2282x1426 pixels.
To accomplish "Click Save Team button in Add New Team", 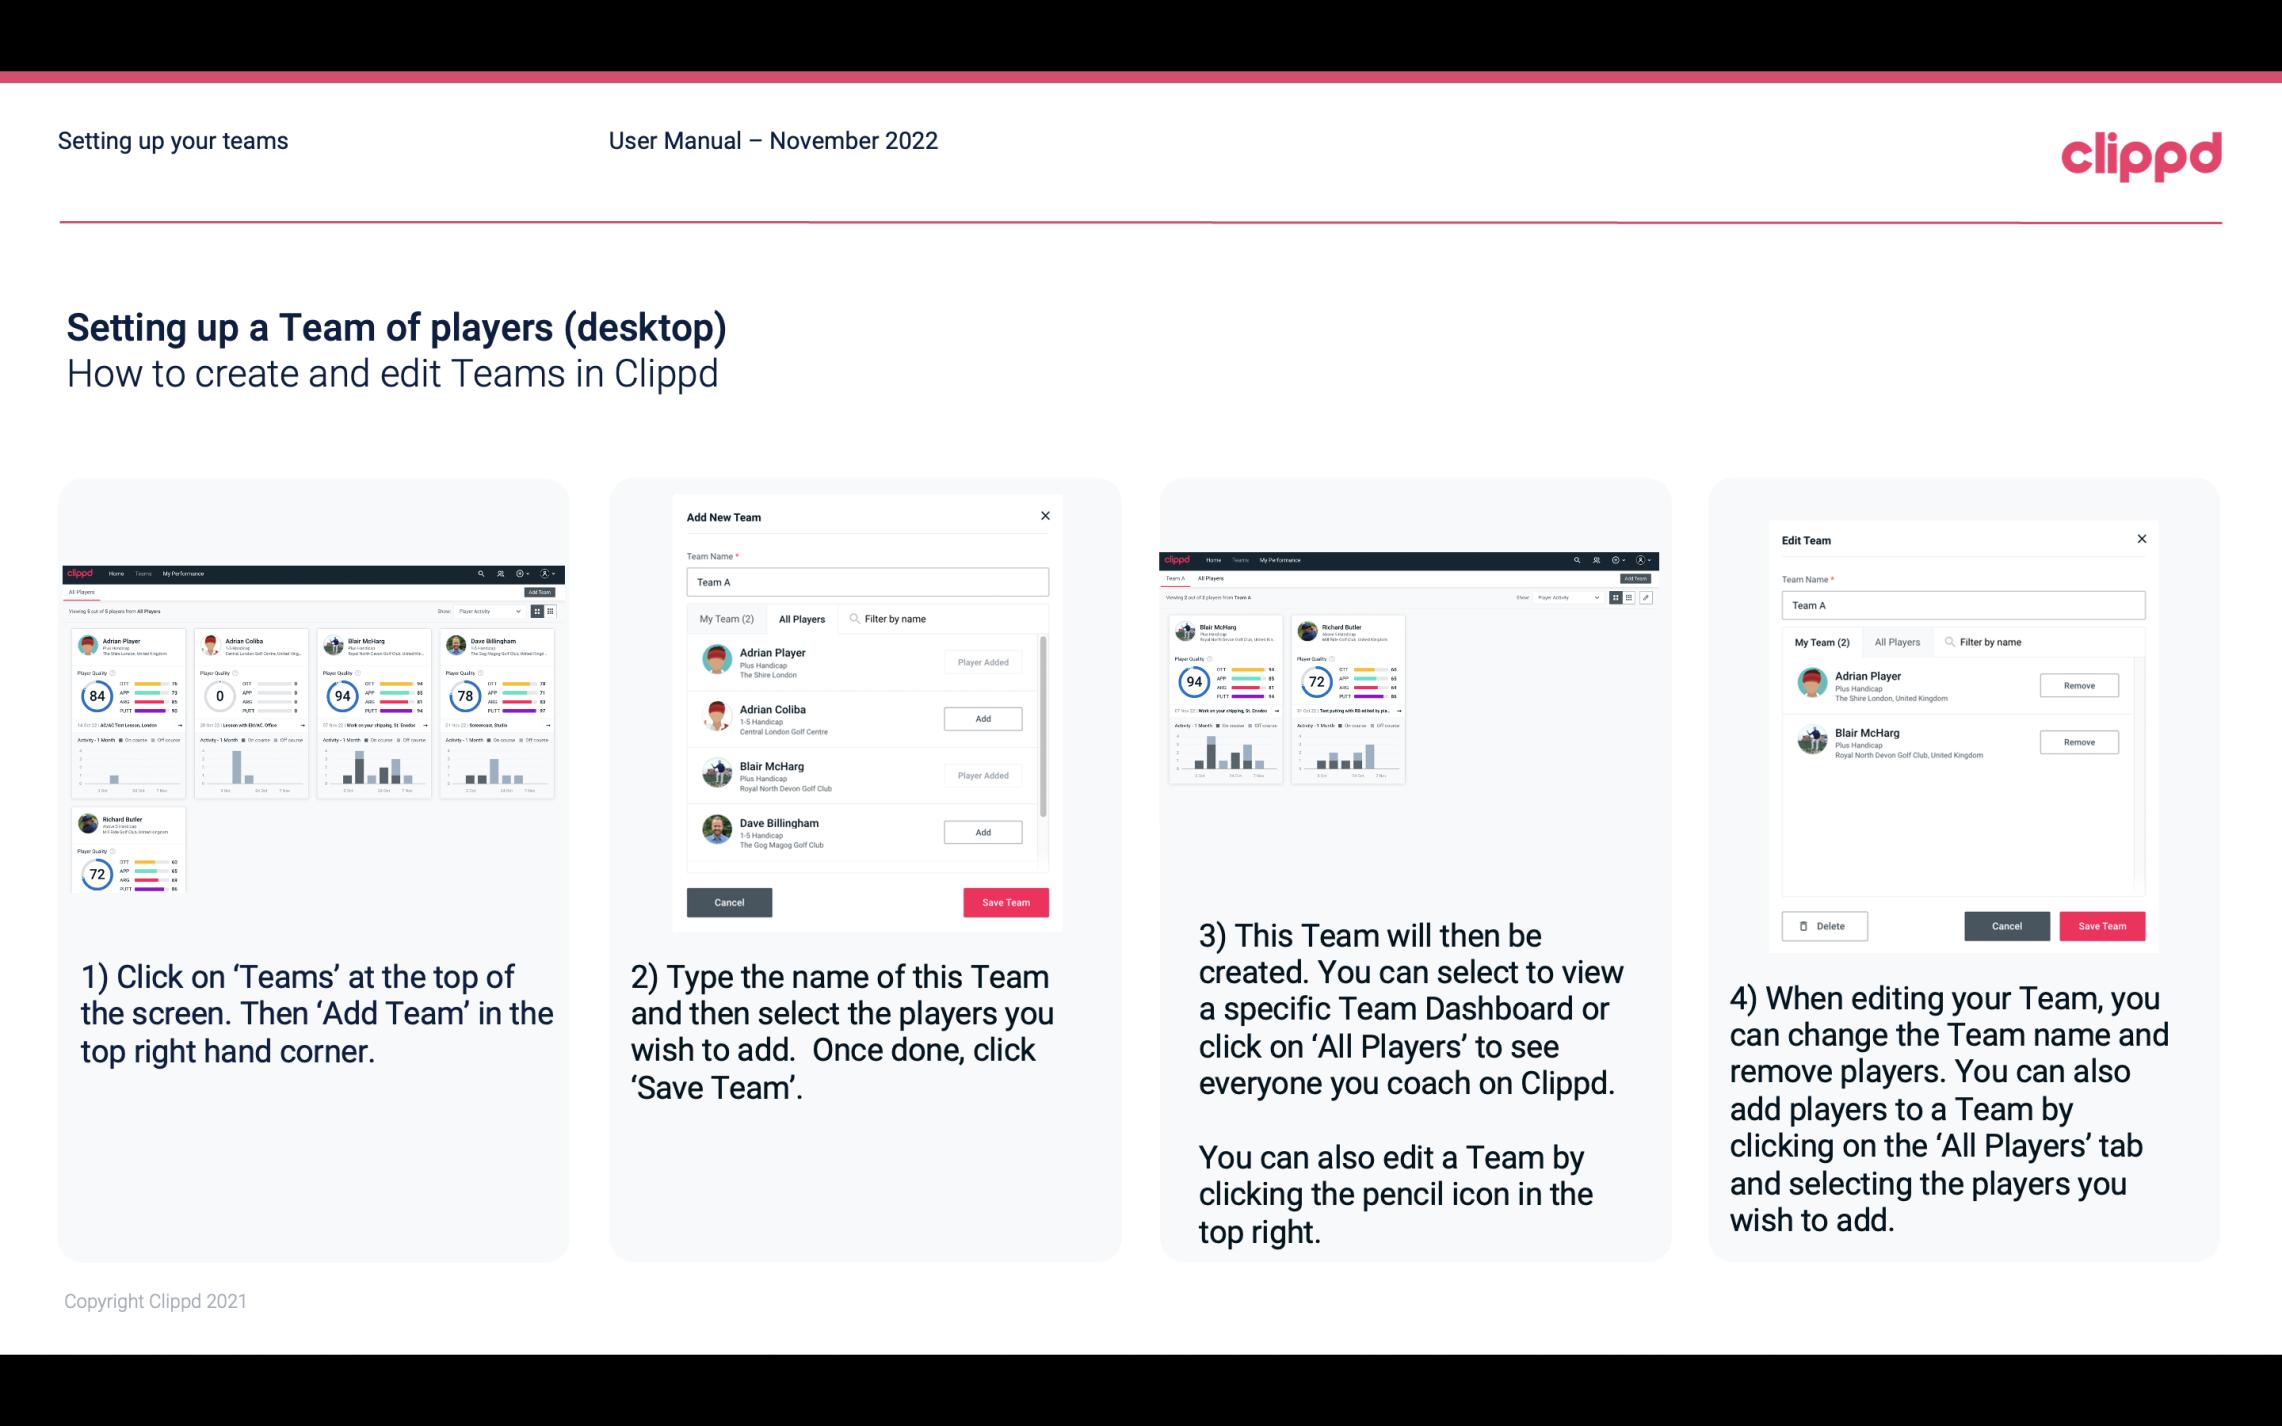I will (1005, 900).
